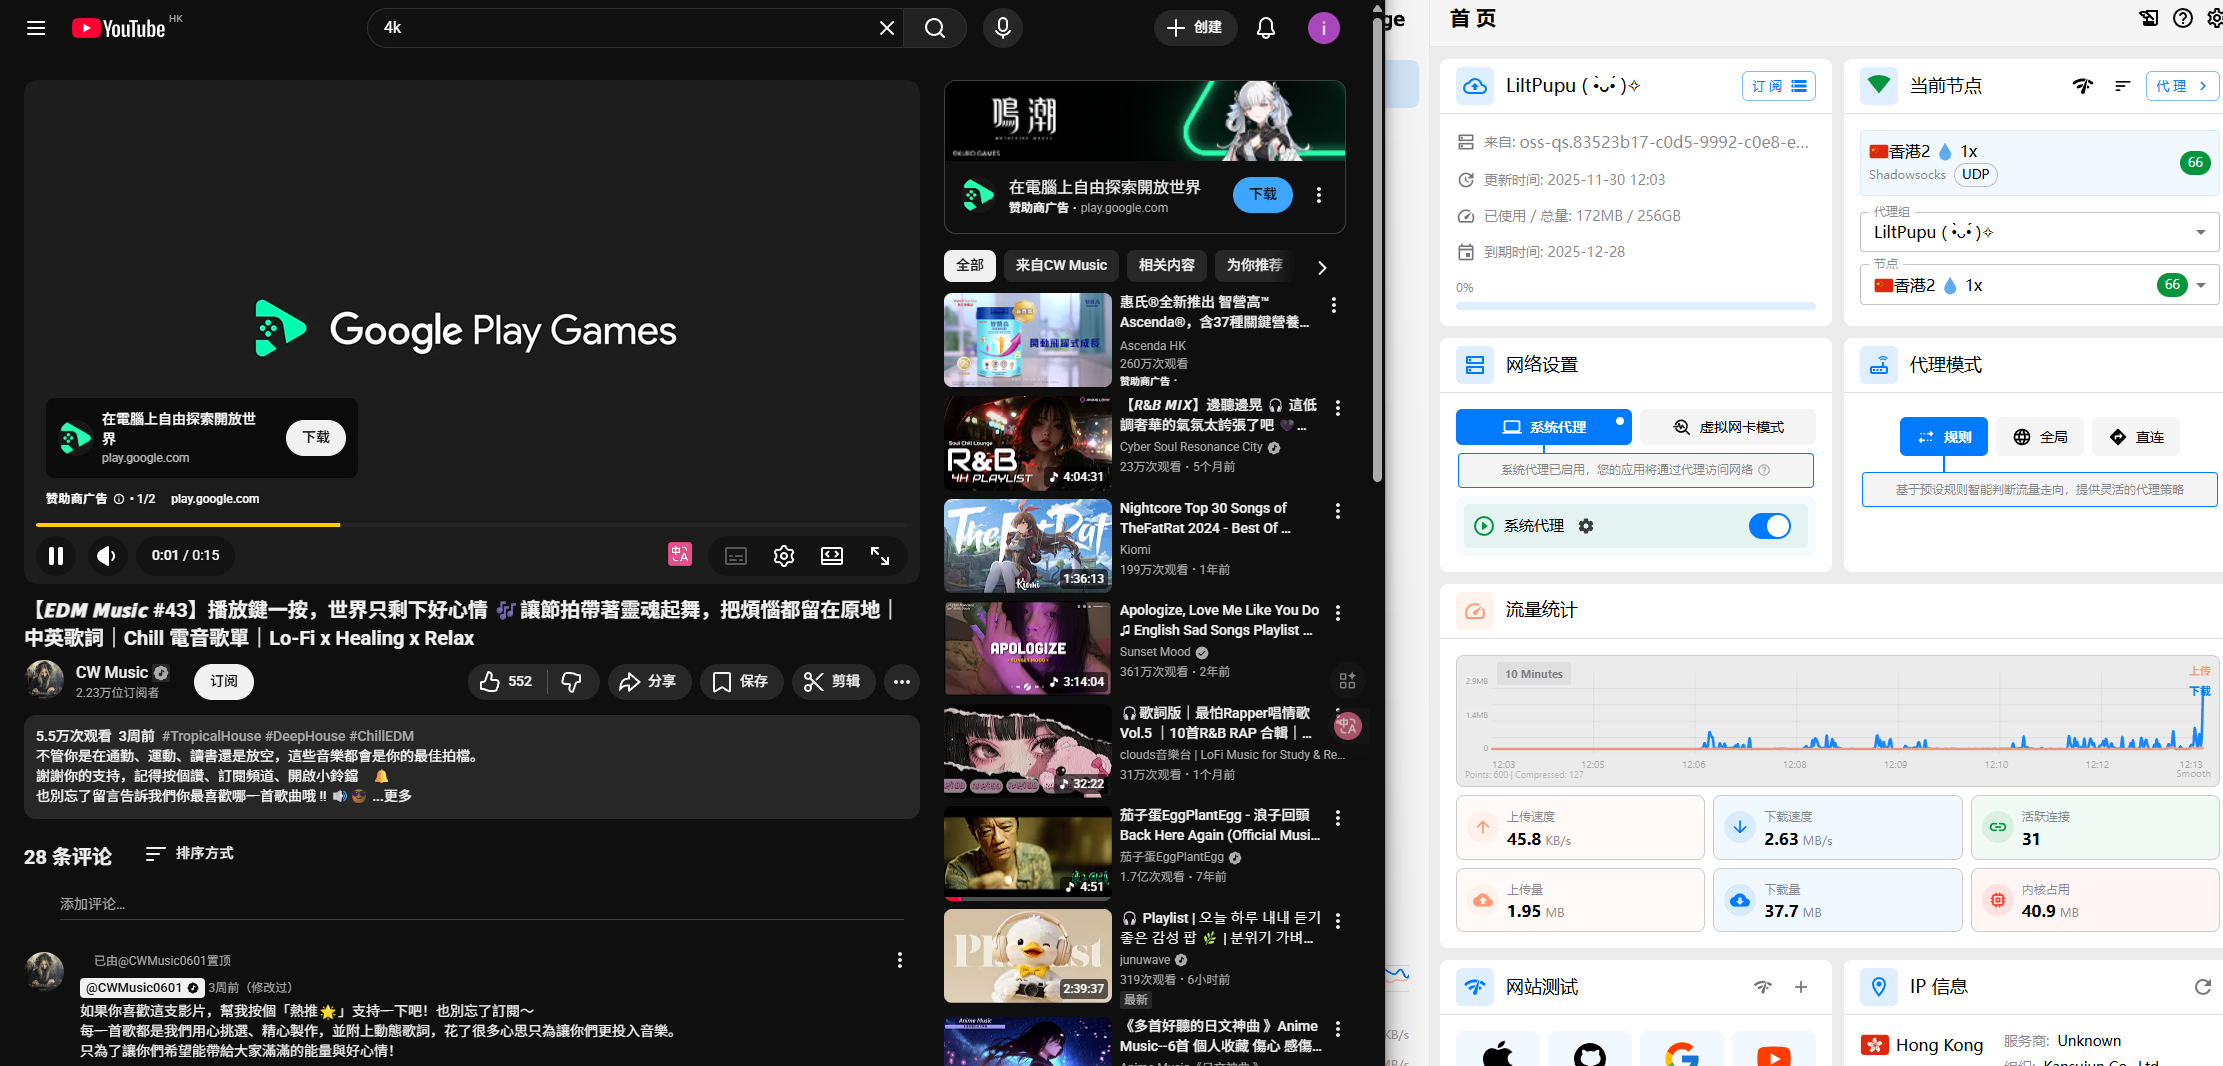This screenshot has height=1066, width=2223.
Task: Expand the chip filters with right chevron
Action: click(1322, 267)
